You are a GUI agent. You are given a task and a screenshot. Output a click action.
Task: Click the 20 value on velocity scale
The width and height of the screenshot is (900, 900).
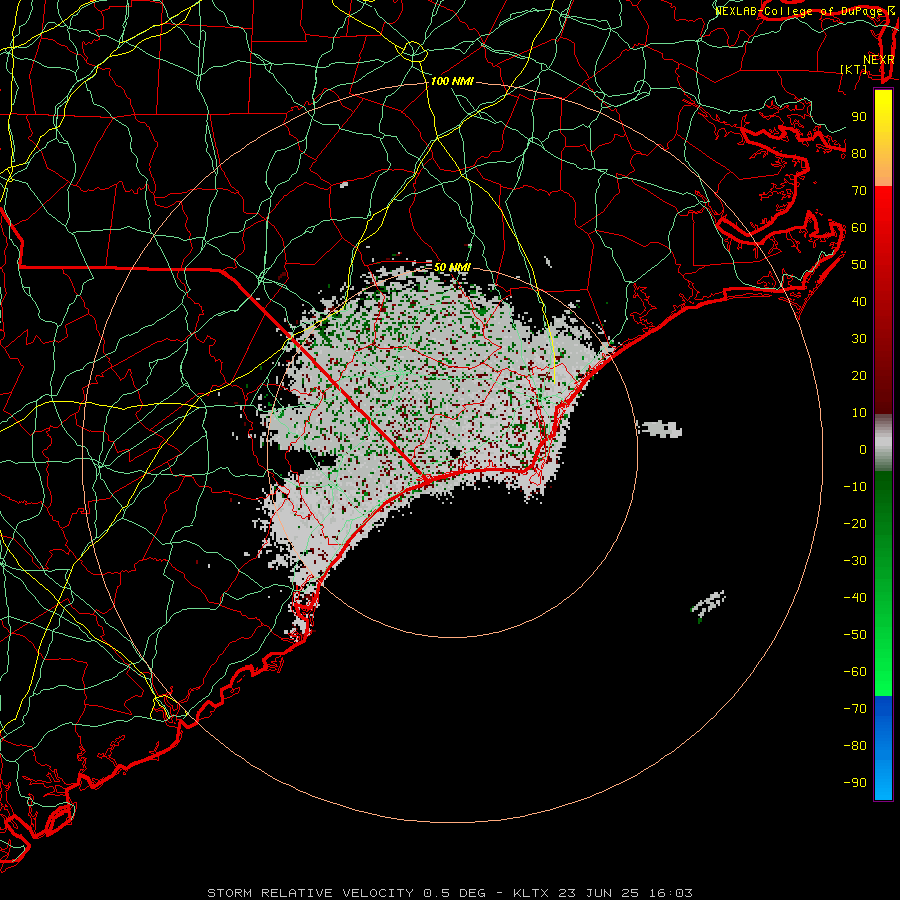859,375
